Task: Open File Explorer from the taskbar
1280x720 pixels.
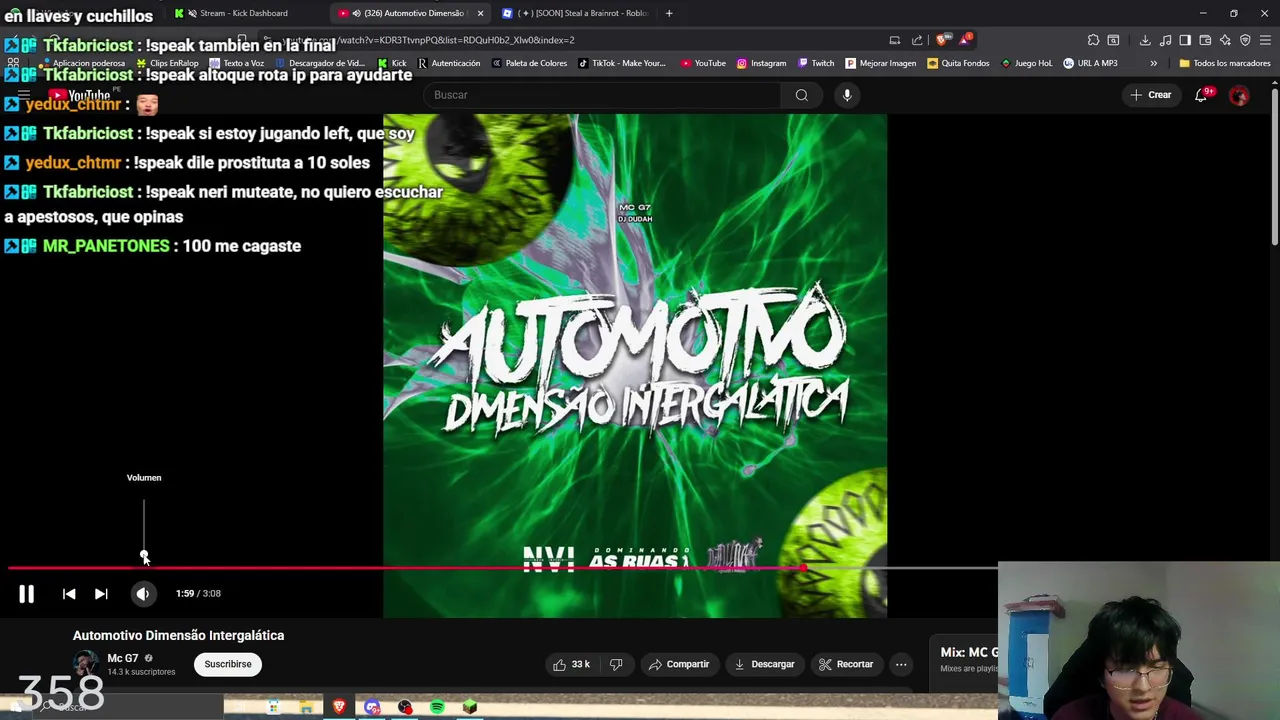Action: tap(306, 707)
